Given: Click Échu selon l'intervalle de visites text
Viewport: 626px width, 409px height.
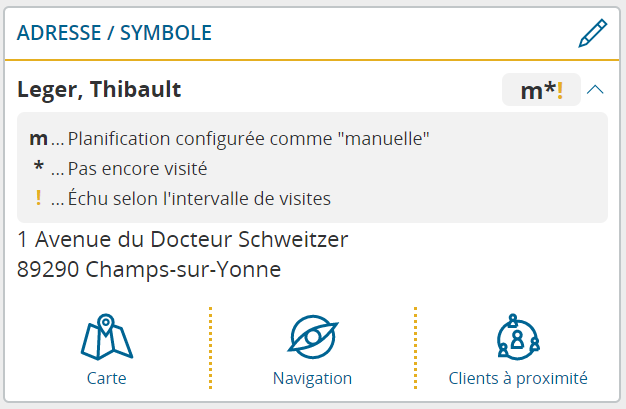Looking at the screenshot, I should 199,198.
